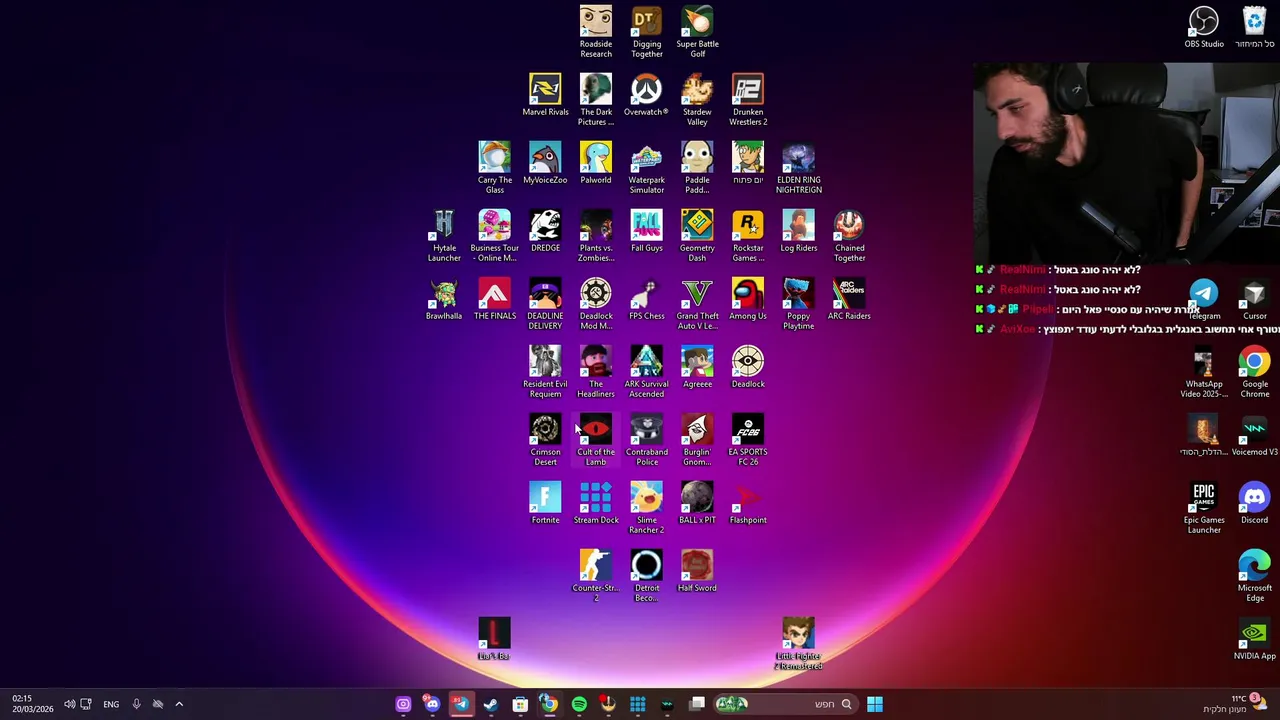1280x720 pixels.
Task: Open the Super Battle Golf shortcut
Action: (x=697, y=32)
